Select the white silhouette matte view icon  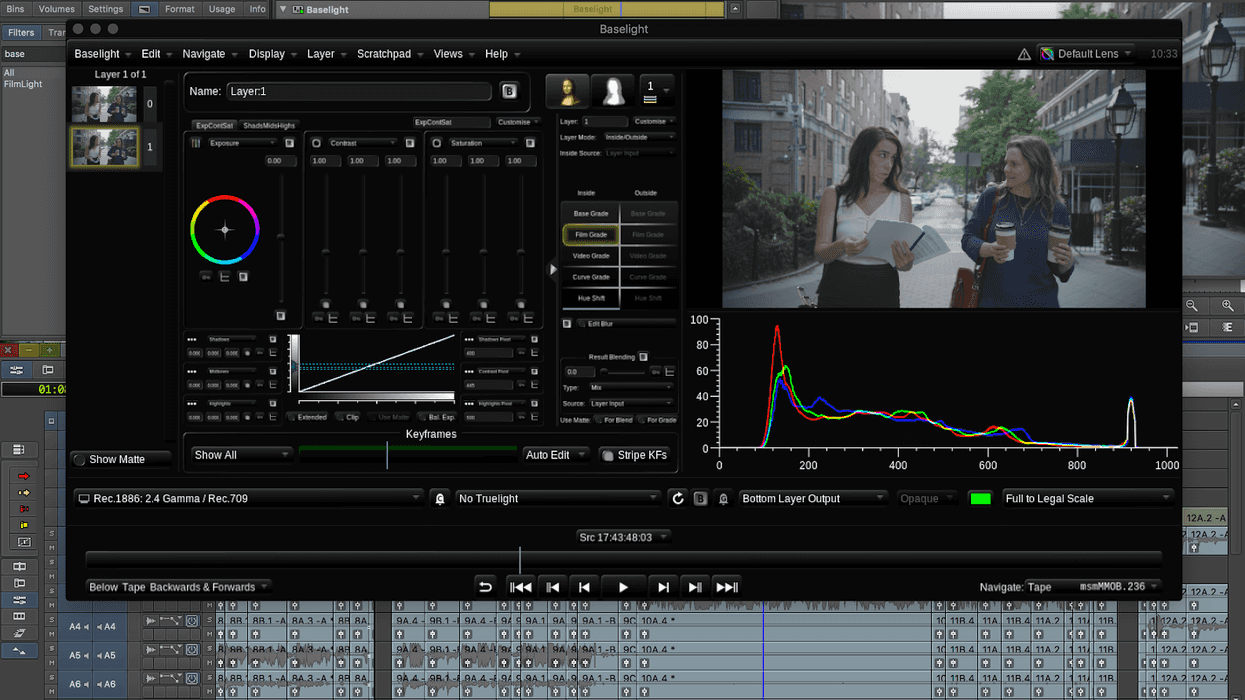tap(613, 91)
